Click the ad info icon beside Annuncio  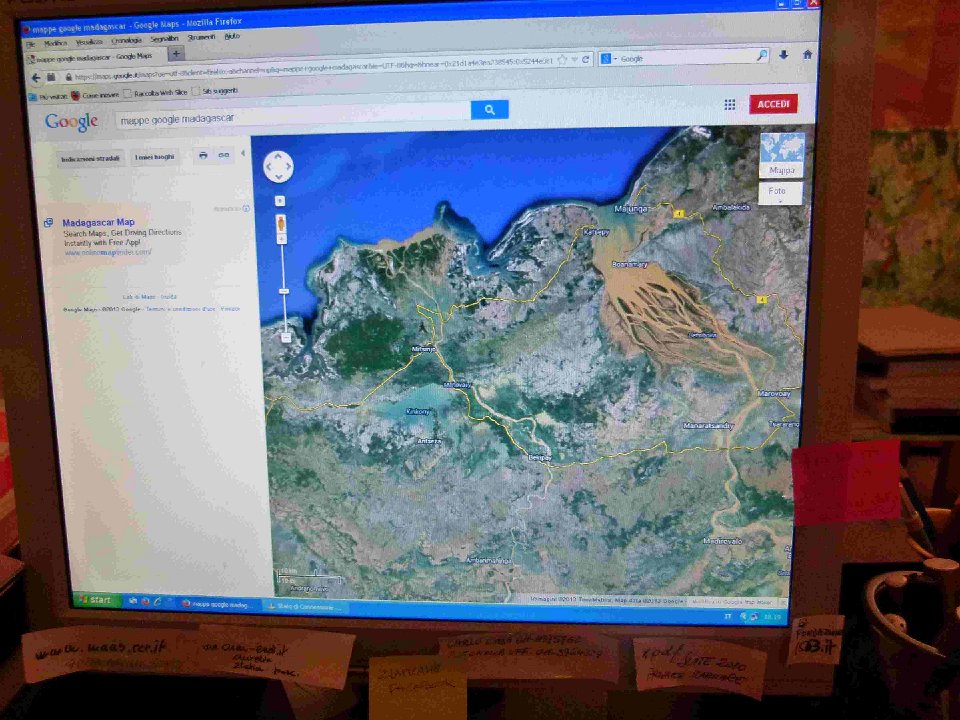(246, 209)
